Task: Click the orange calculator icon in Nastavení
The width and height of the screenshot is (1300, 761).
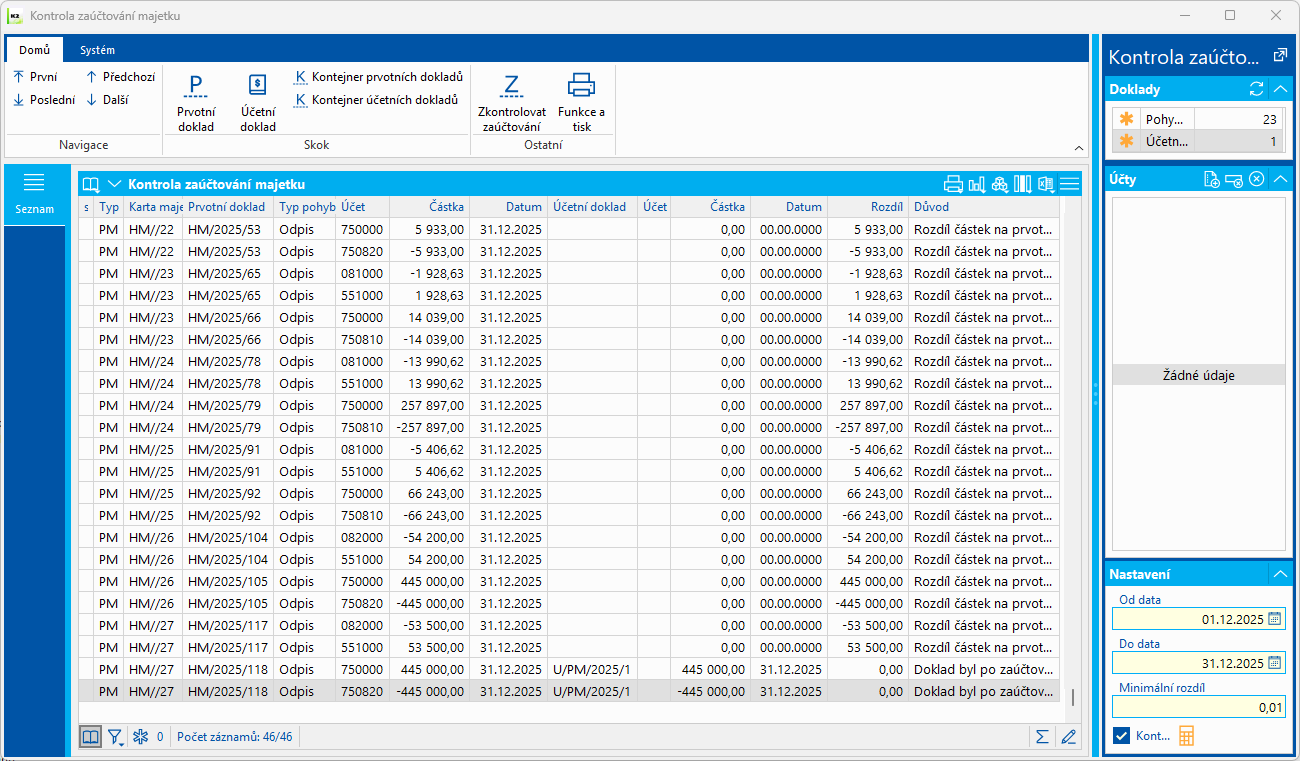Action: pyautogui.click(x=1187, y=736)
